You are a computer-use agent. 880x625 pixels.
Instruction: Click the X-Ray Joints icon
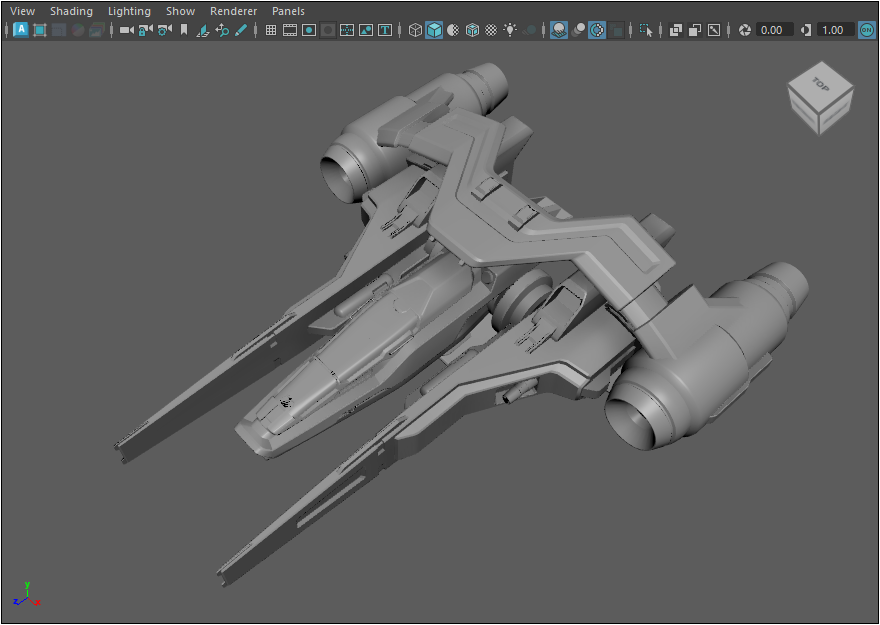(x=714, y=30)
